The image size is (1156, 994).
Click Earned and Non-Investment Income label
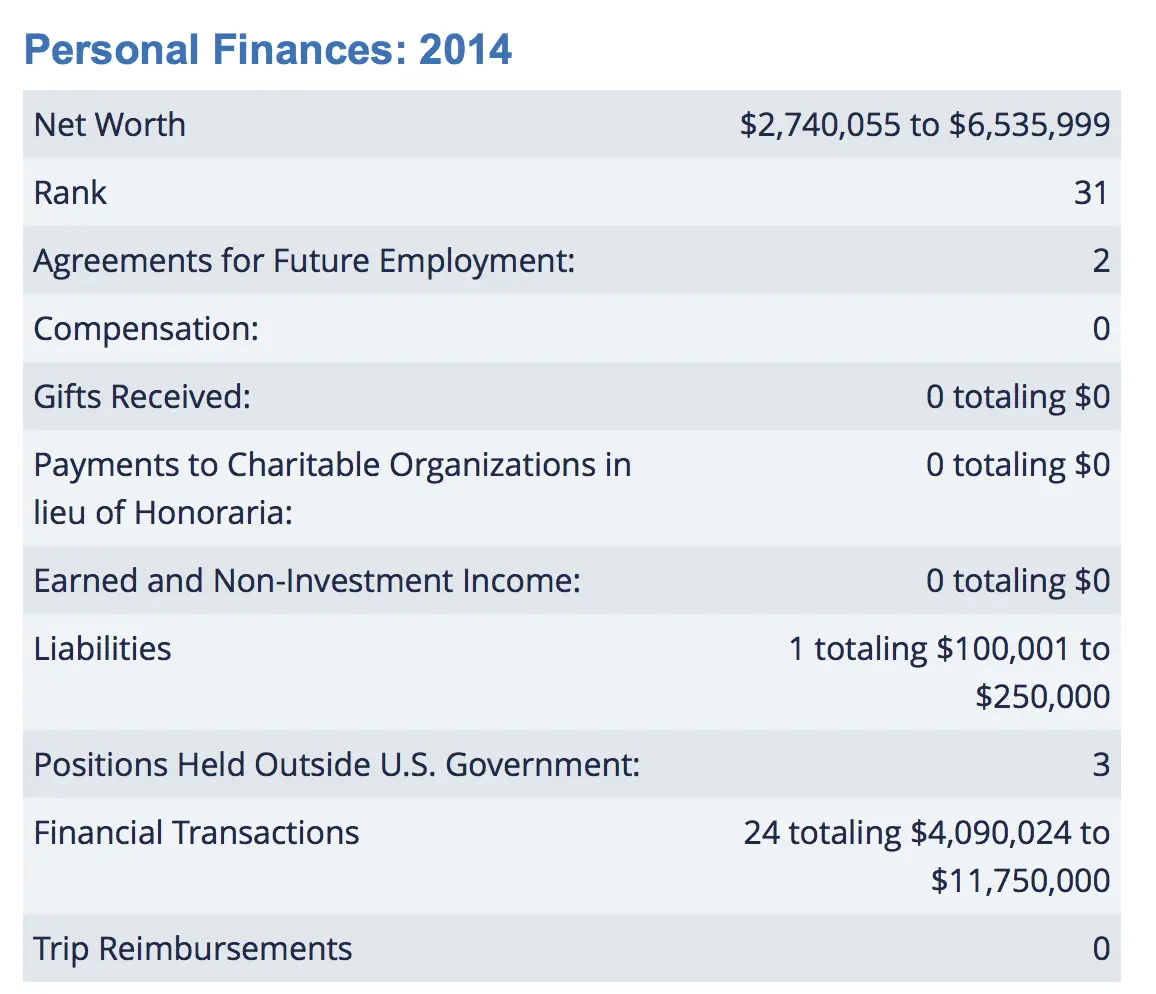click(307, 581)
